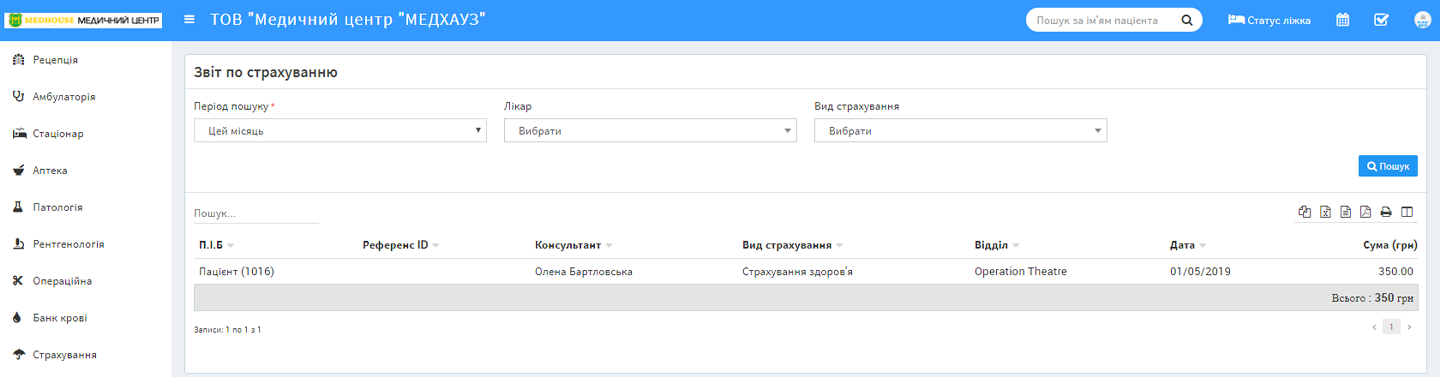Sort by Референс ID column
The height and width of the screenshot is (377, 1440).
tap(400, 245)
